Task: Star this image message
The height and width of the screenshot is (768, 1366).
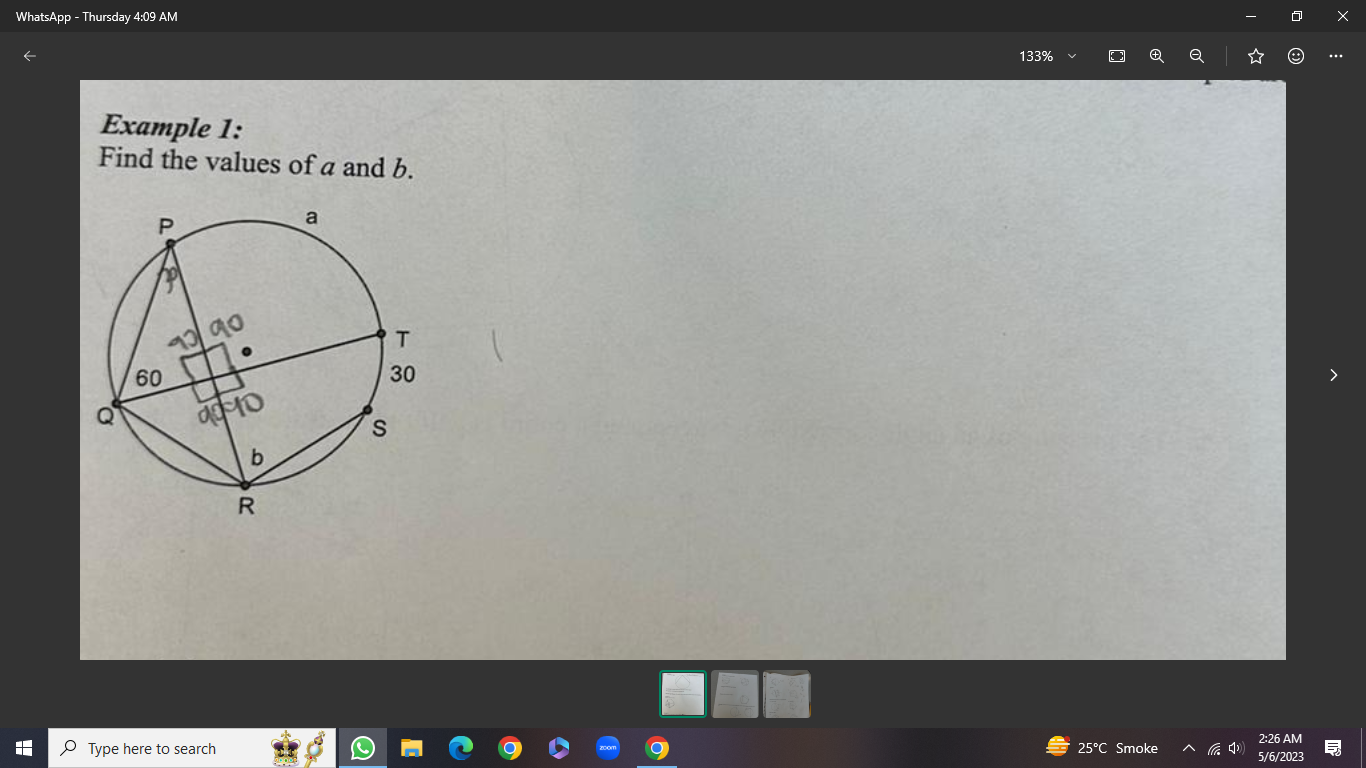Action: point(1255,56)
